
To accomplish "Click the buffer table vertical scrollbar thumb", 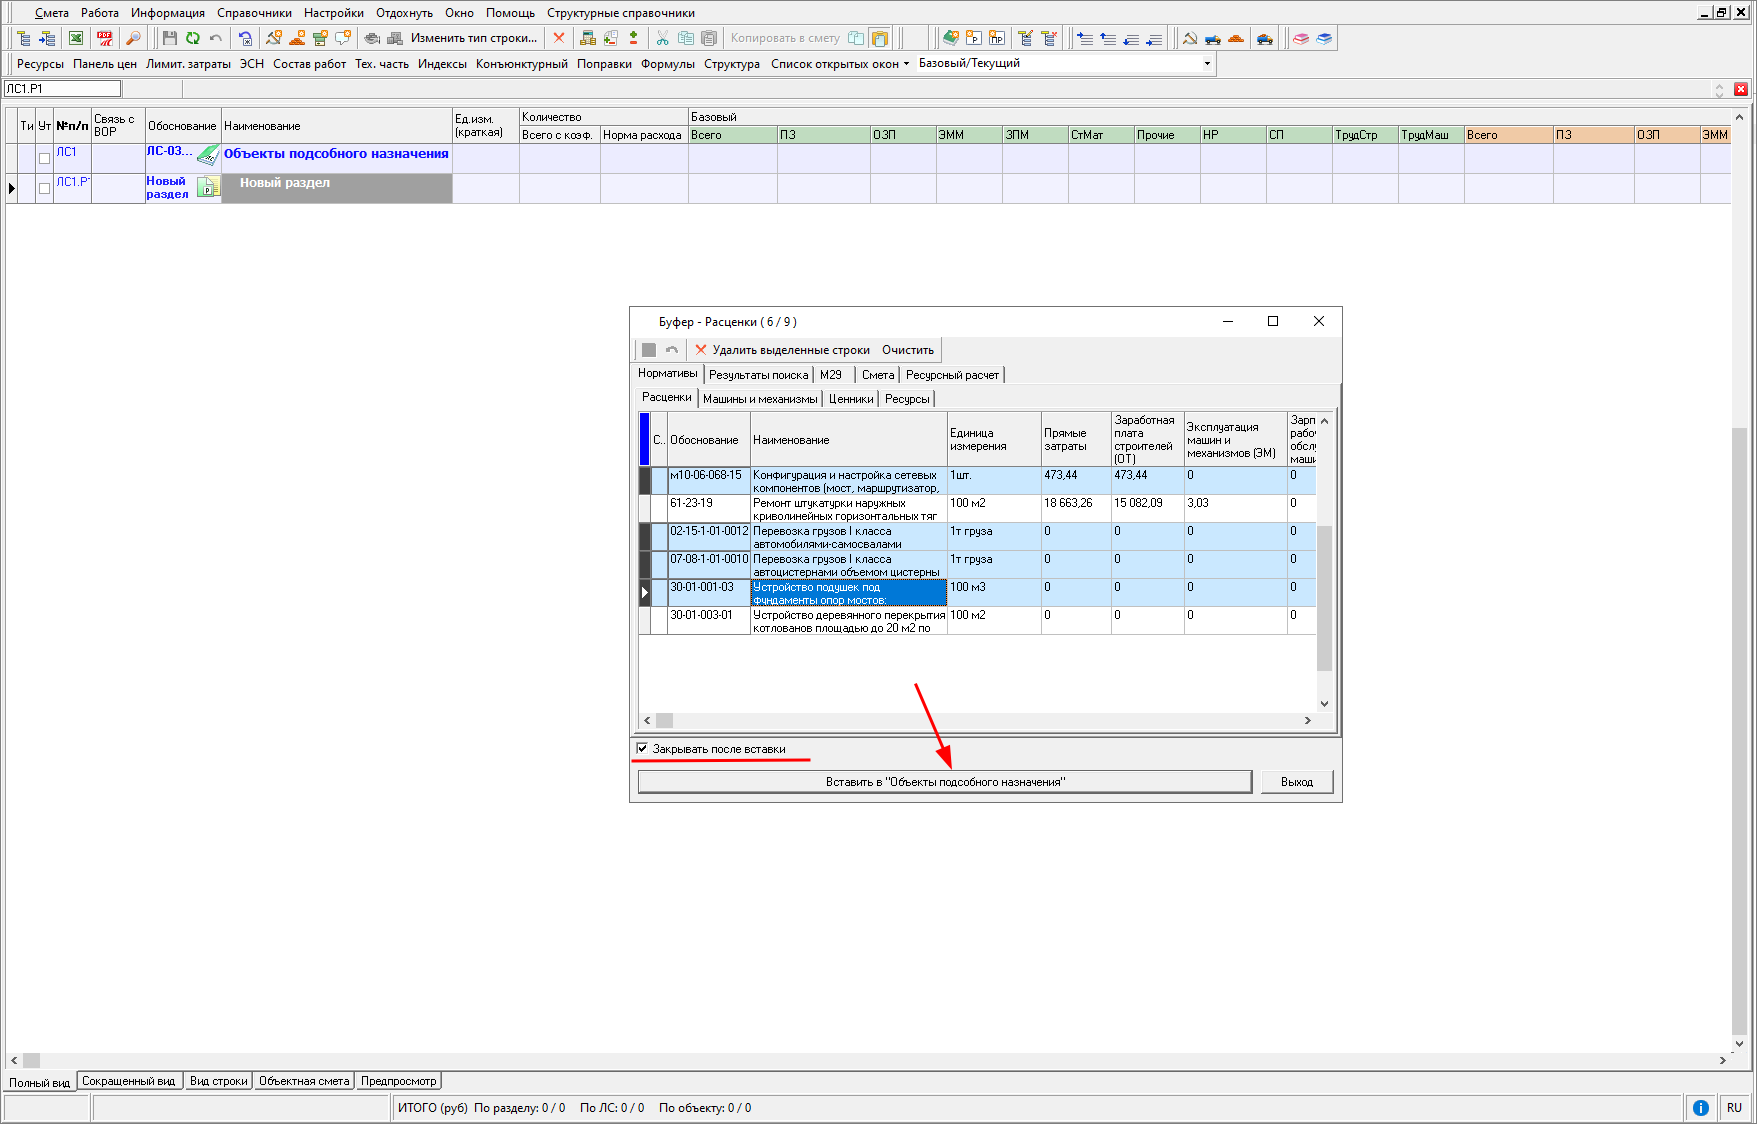I will click(1324, 597).
